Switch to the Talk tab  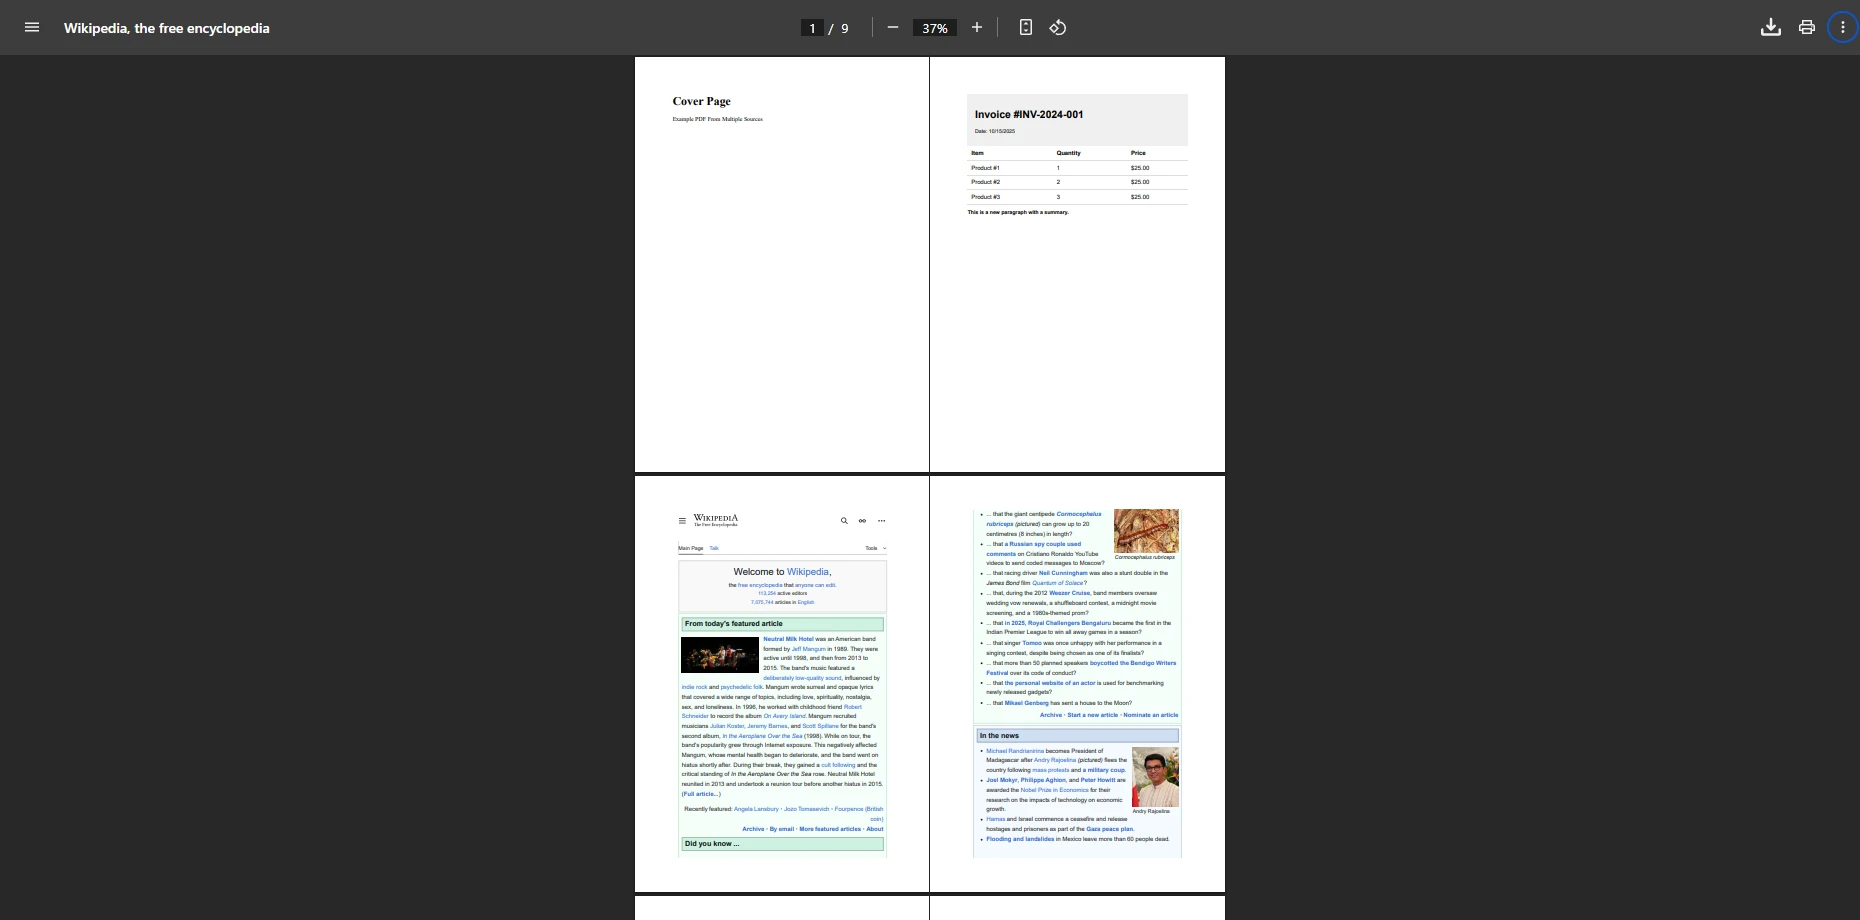[714, 548]
